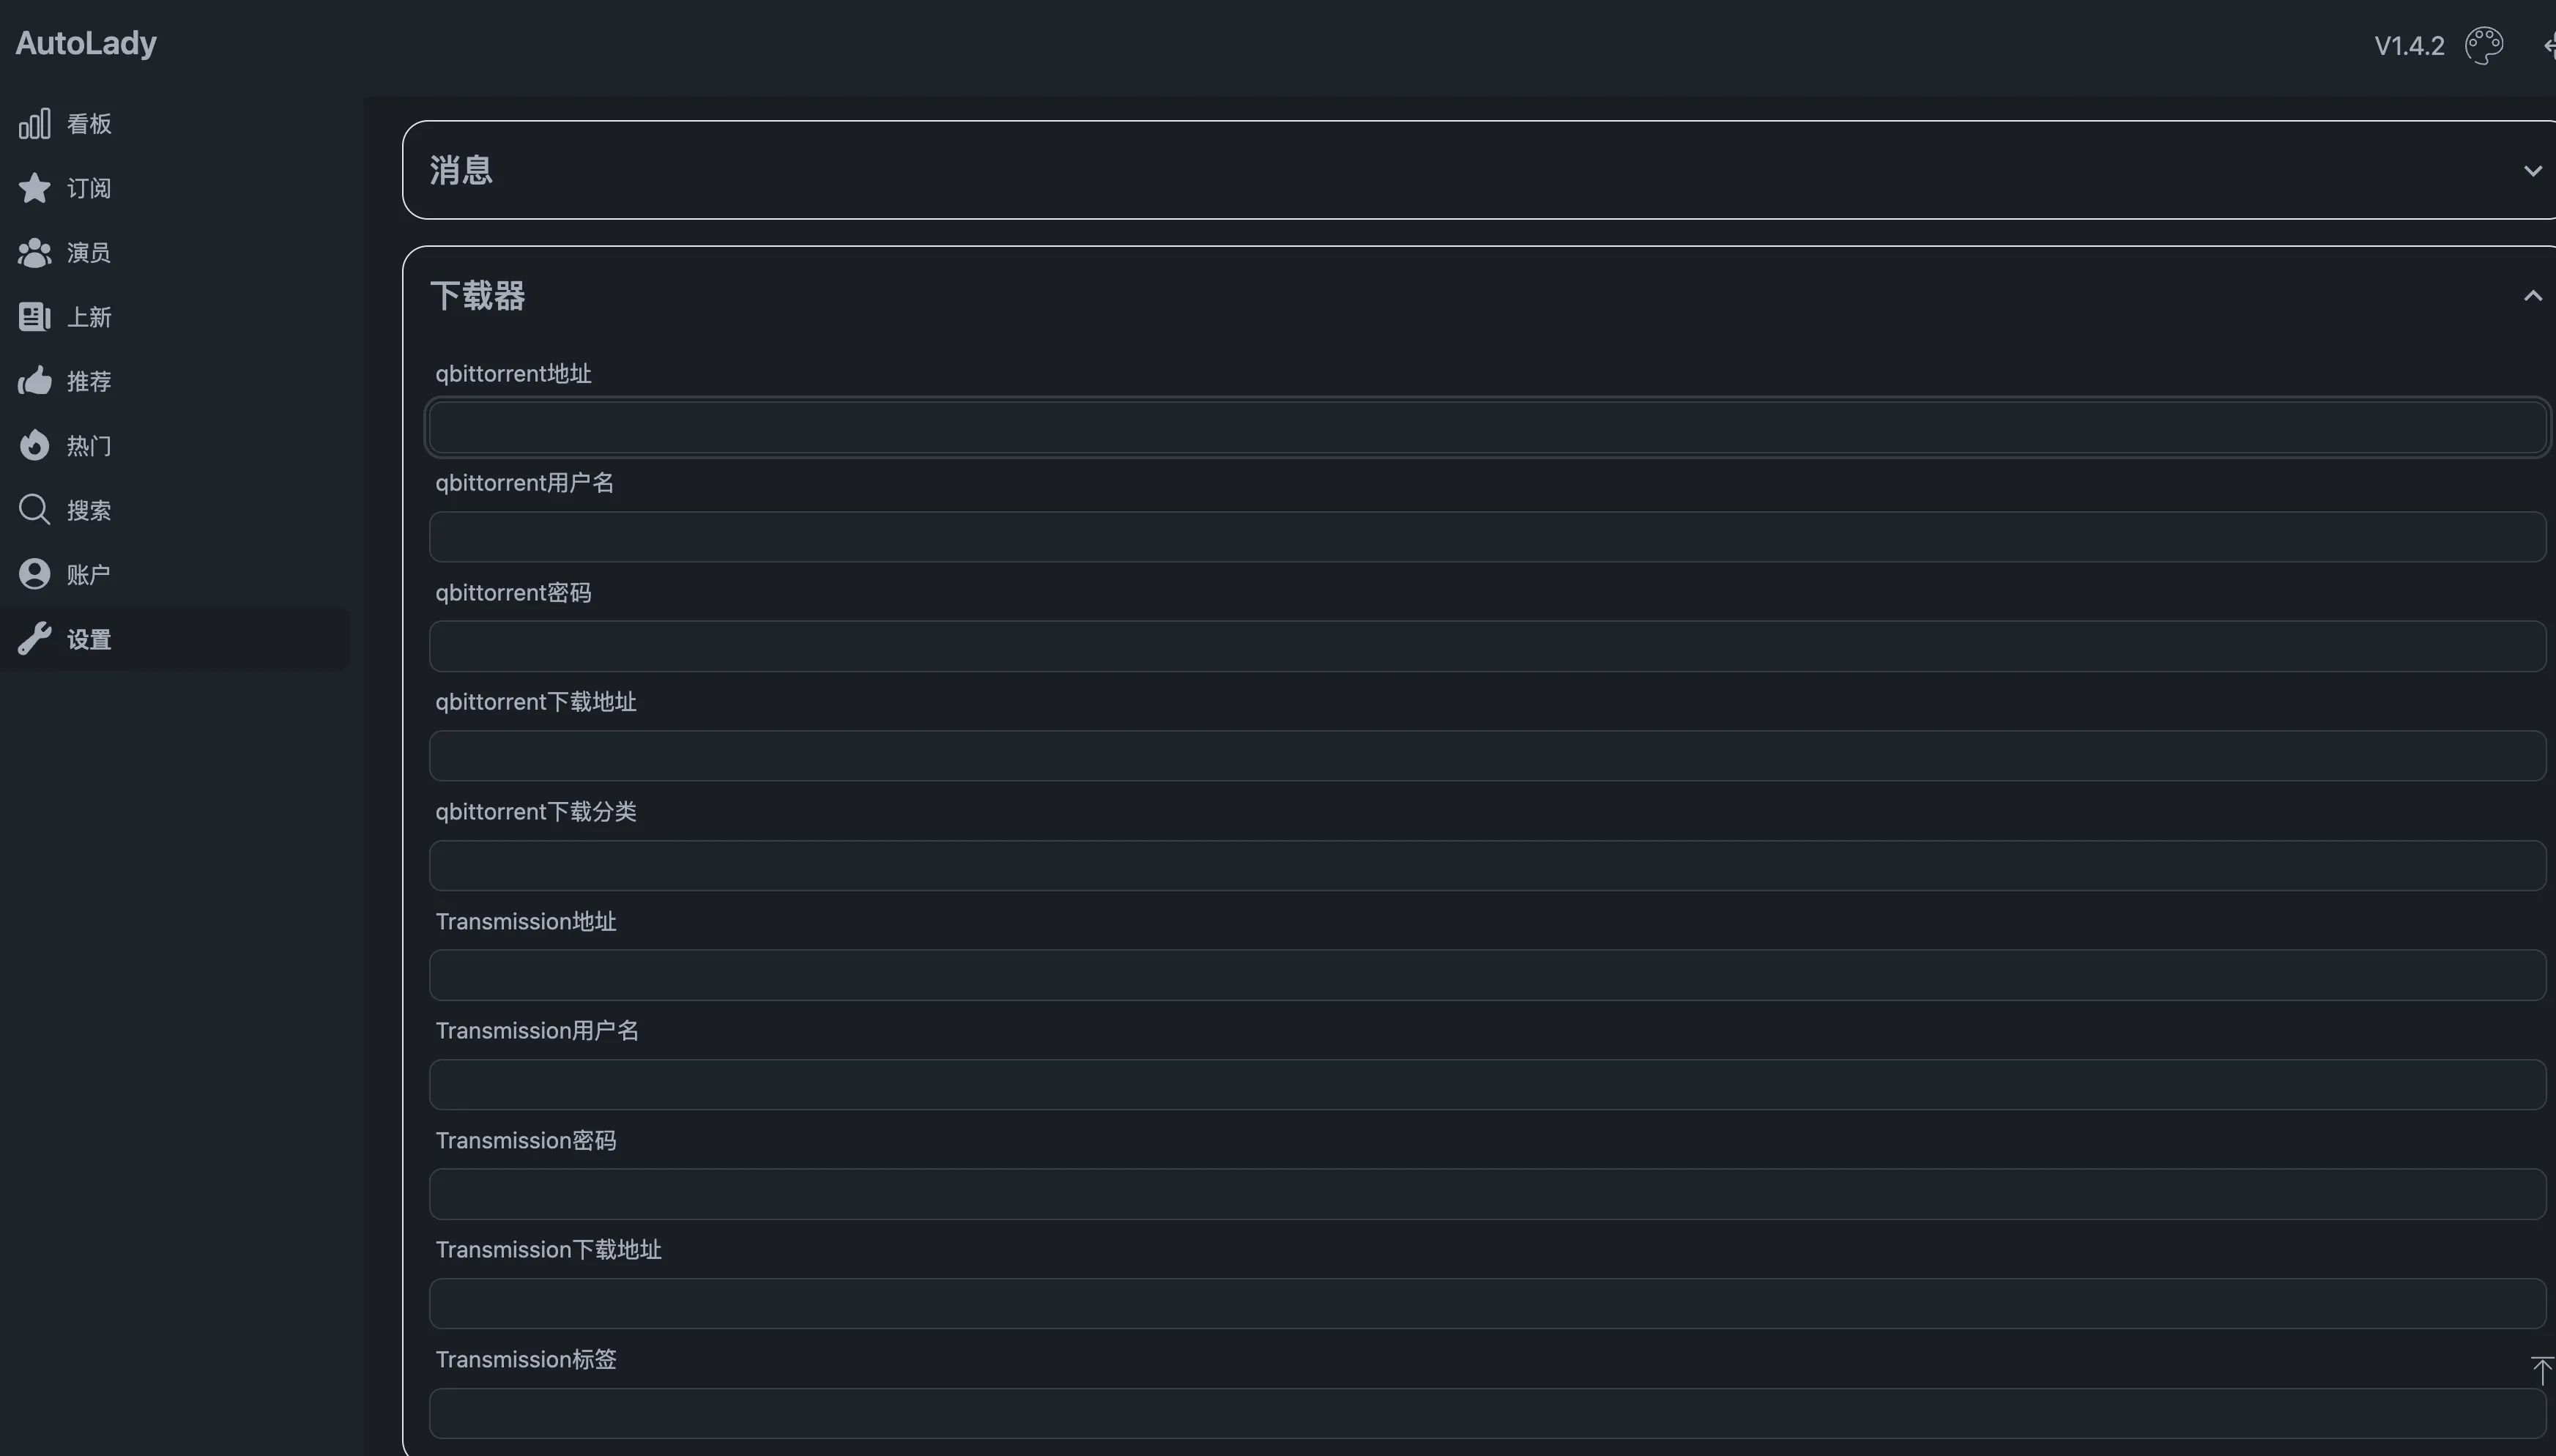Click the dashboard bar chart icon

(34, 124)
